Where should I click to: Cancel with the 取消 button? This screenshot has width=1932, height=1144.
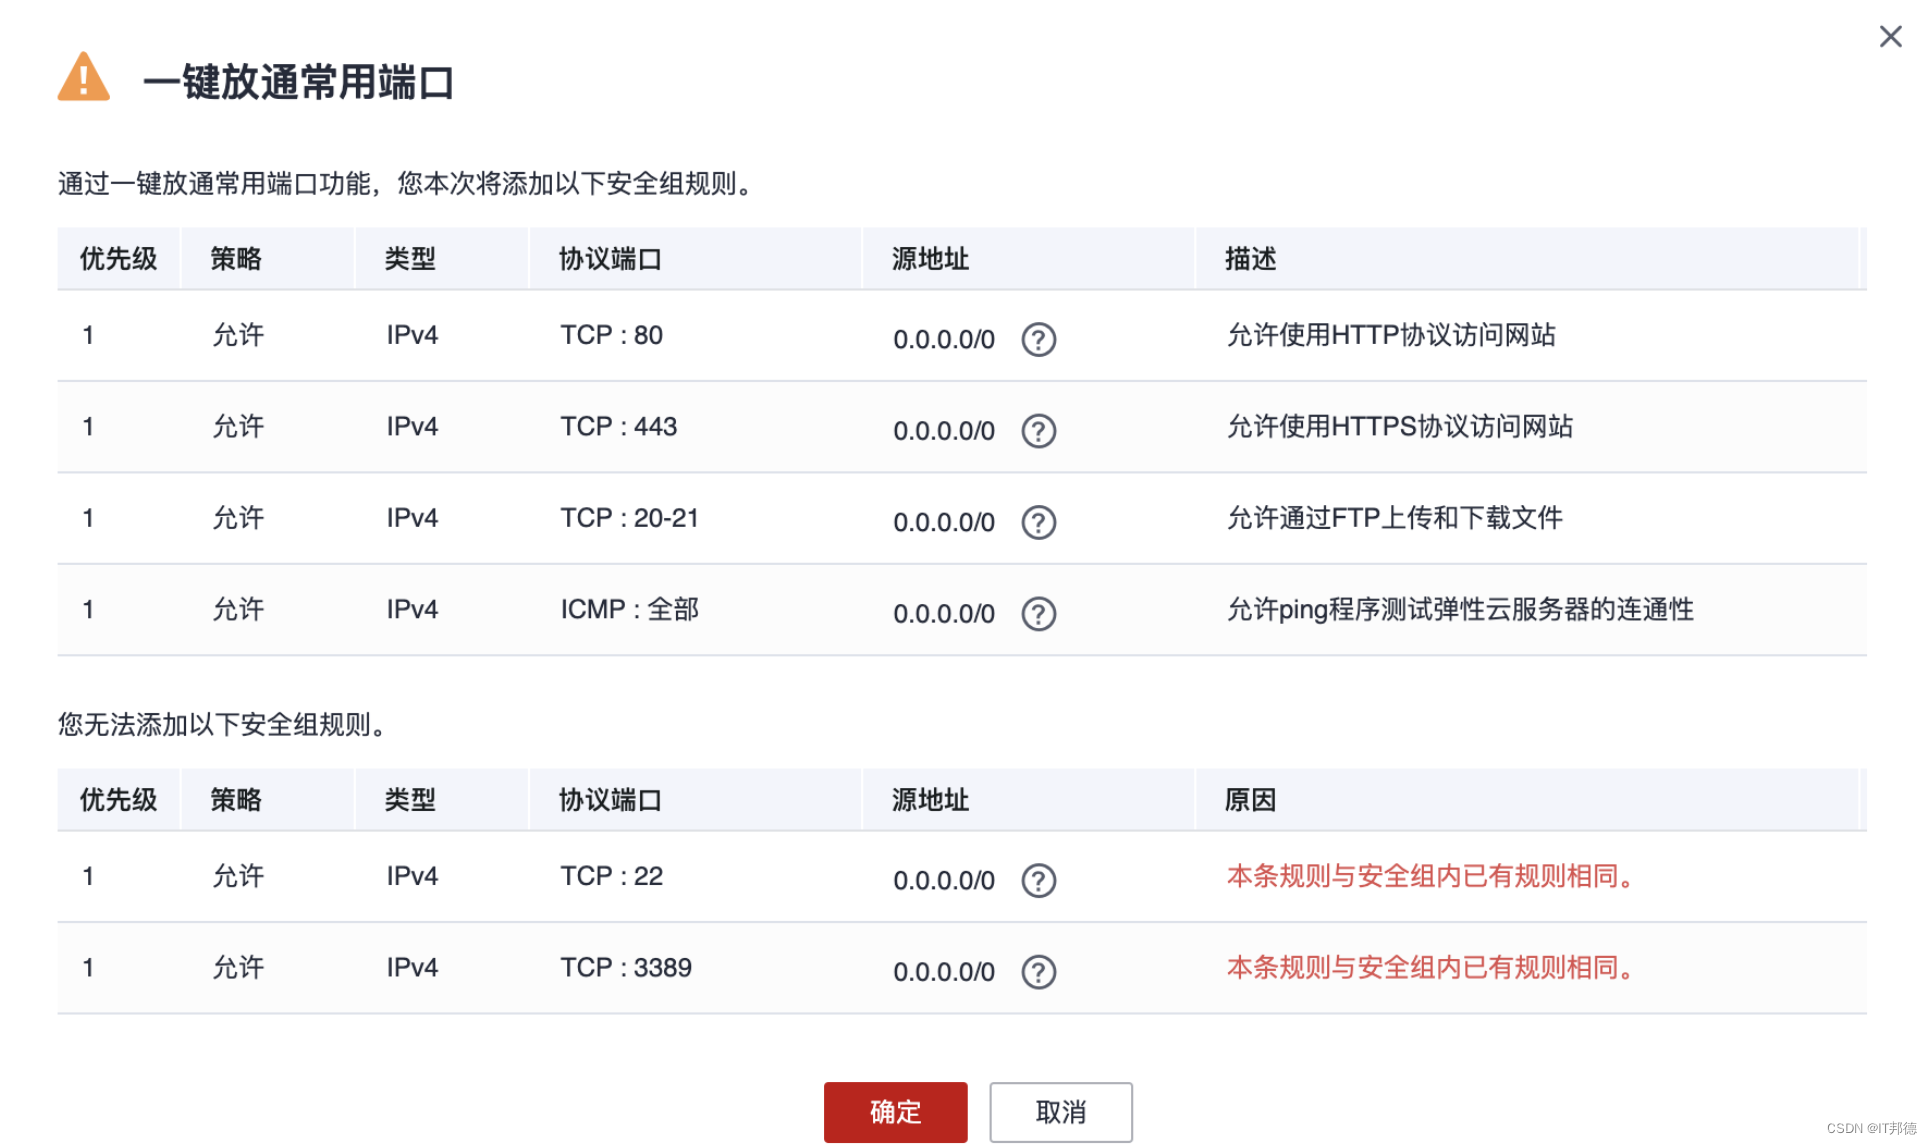[x=1060, y=1111]
